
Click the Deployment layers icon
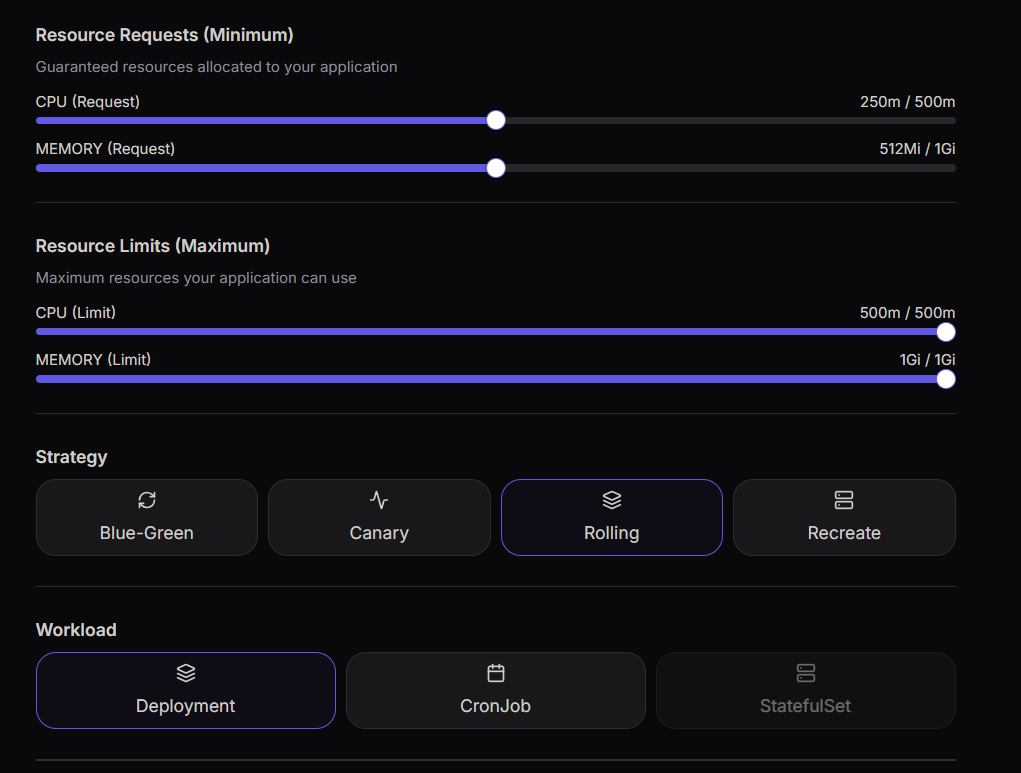[x=186, y=673]
